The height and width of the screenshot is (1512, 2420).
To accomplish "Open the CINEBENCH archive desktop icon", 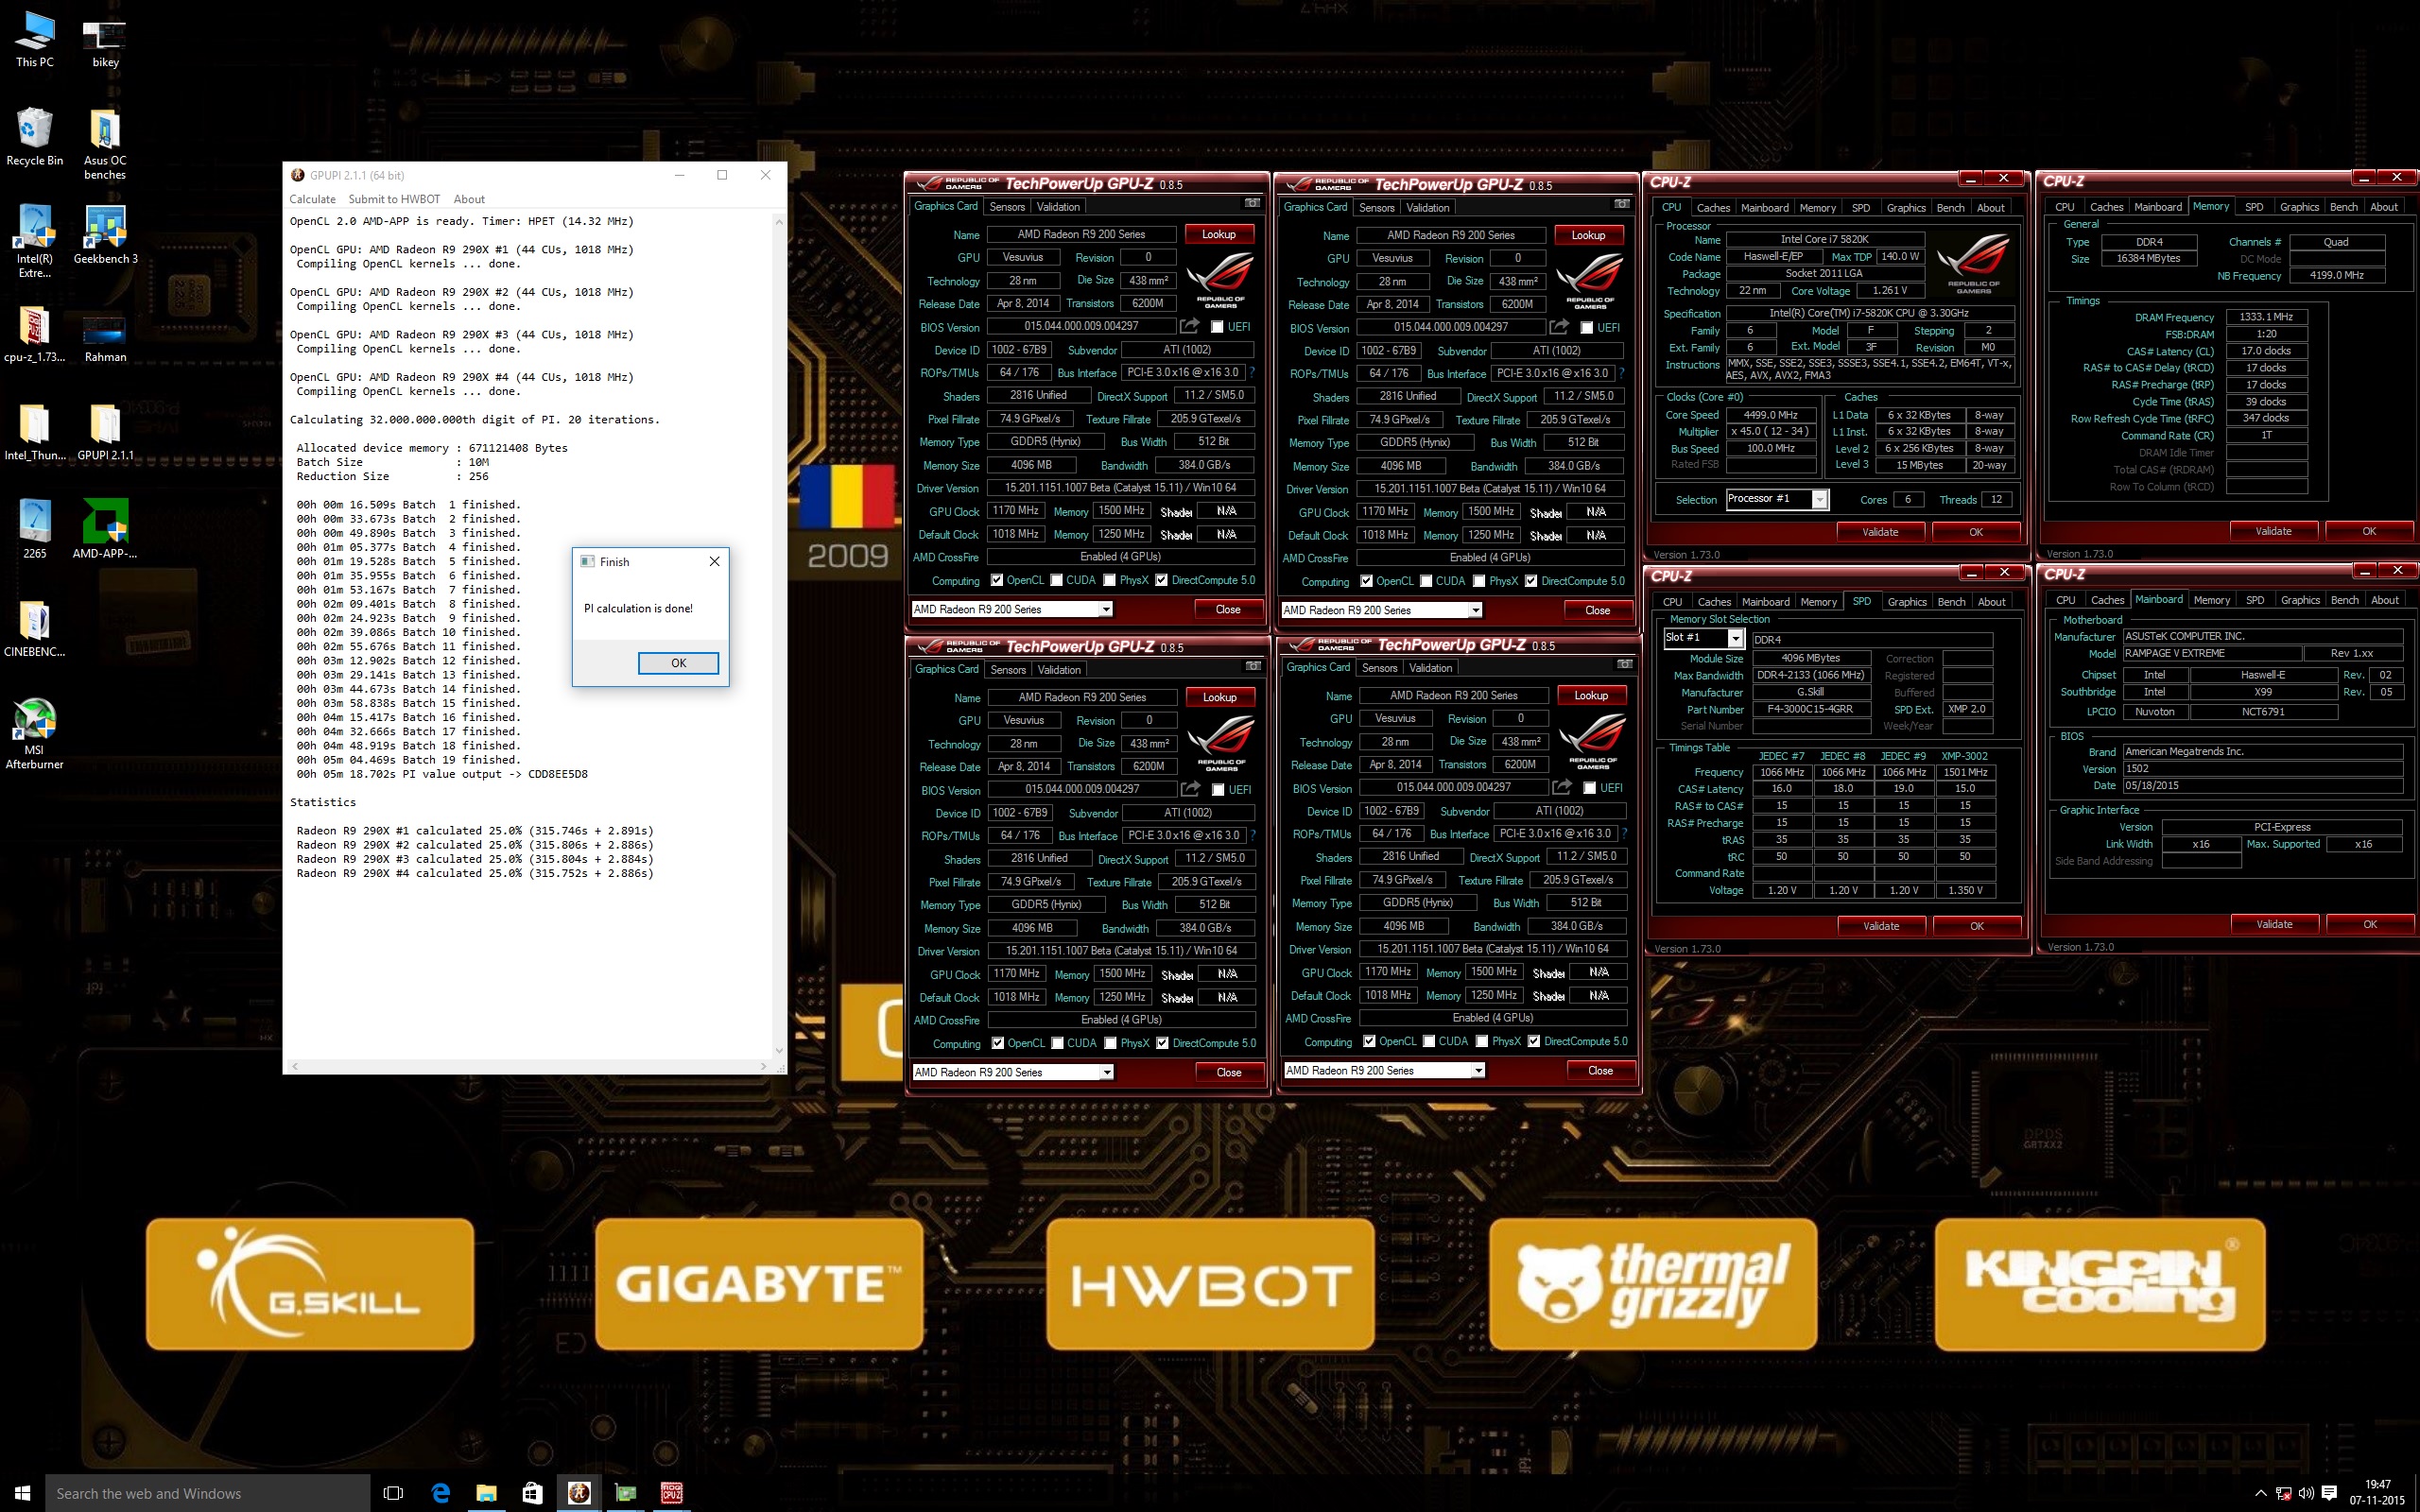I will (x=34, y=628).
